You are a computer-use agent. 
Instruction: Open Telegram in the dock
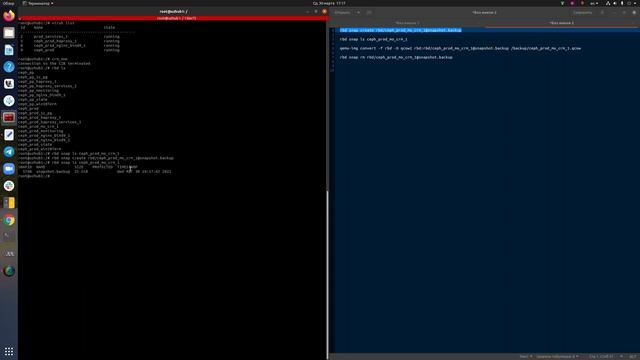9,152
